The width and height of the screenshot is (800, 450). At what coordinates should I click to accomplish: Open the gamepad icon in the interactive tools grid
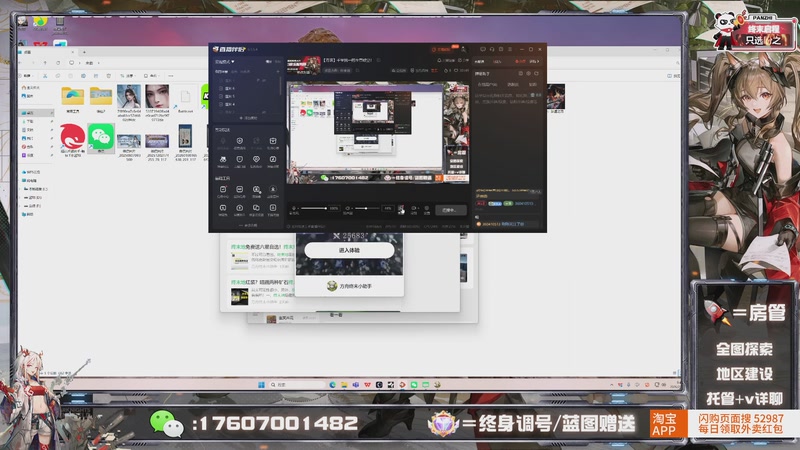(223, 159)
